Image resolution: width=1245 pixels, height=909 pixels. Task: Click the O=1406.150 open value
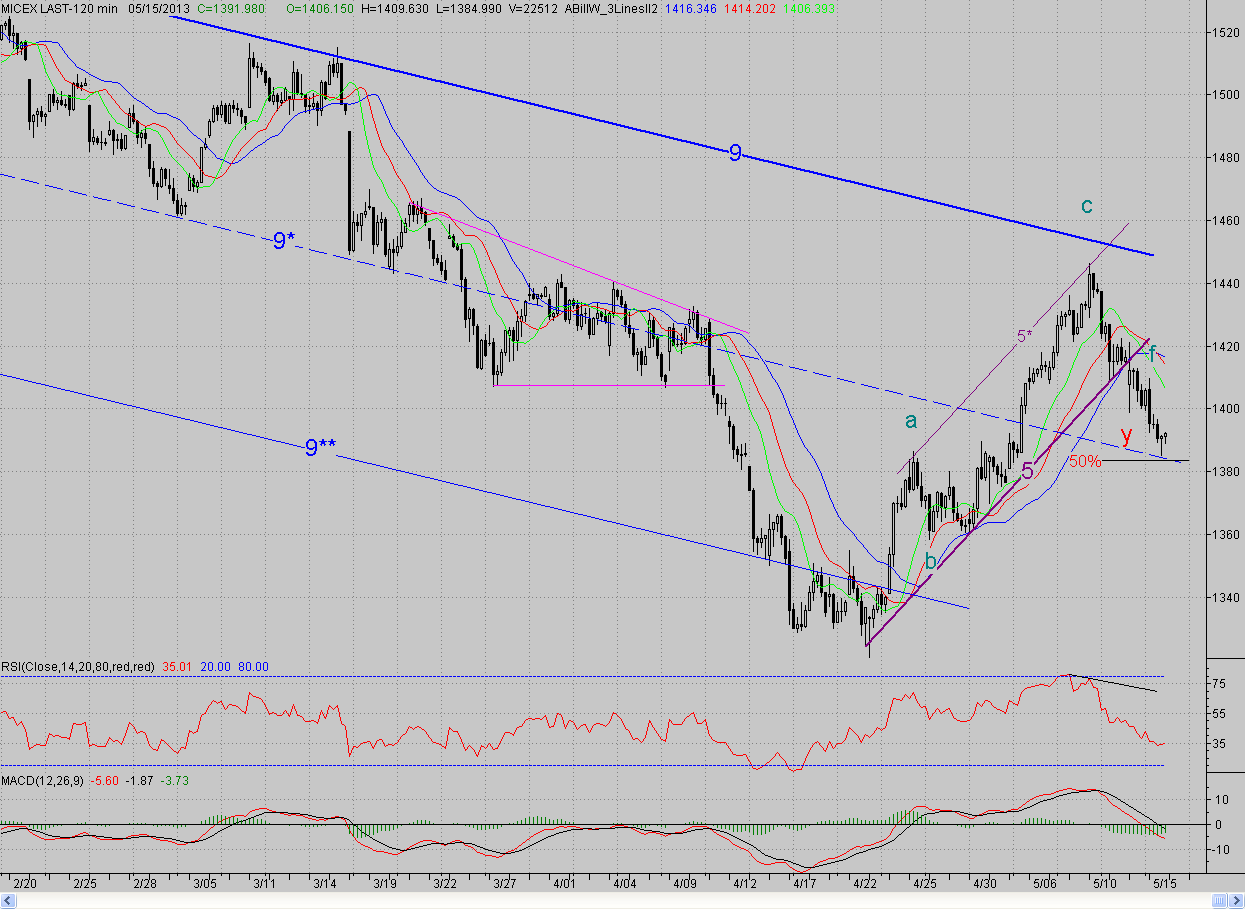tap(320, 8)
